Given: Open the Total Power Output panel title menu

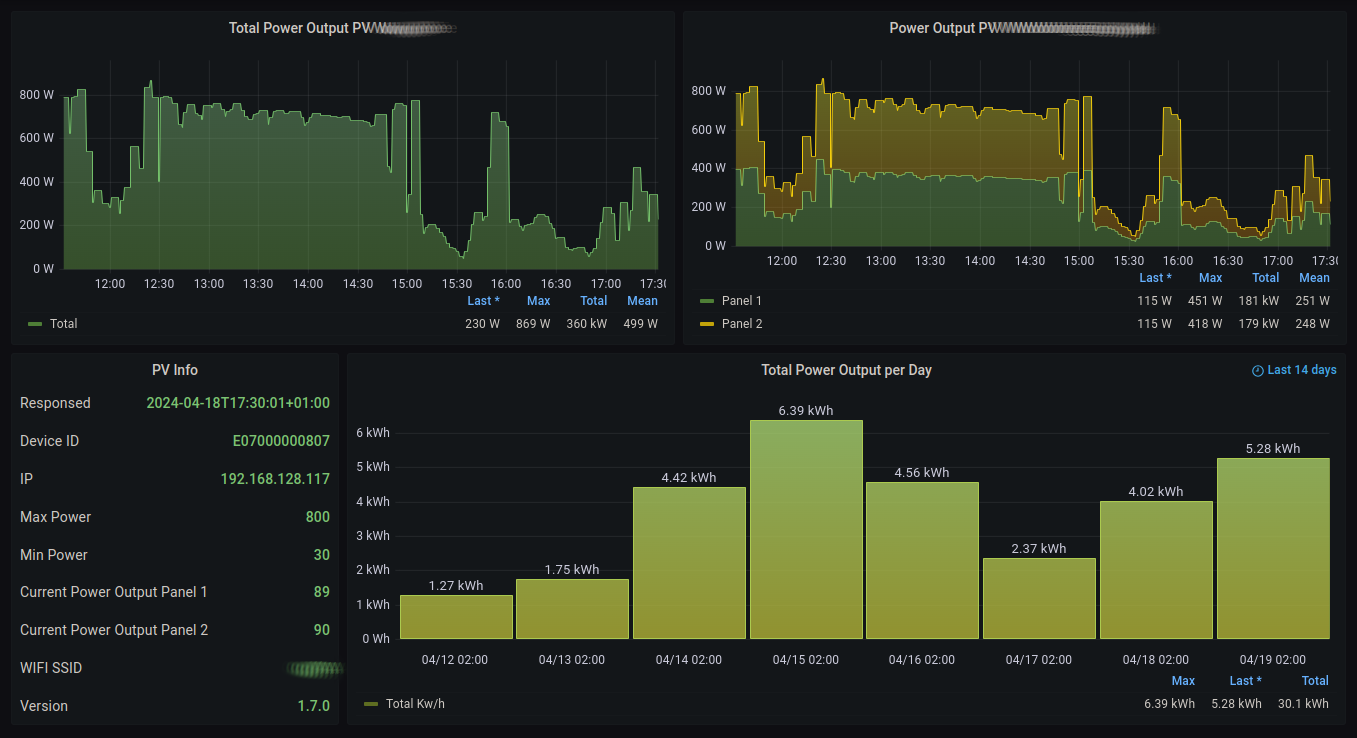Looking at the screenshot, I should 342,28.
